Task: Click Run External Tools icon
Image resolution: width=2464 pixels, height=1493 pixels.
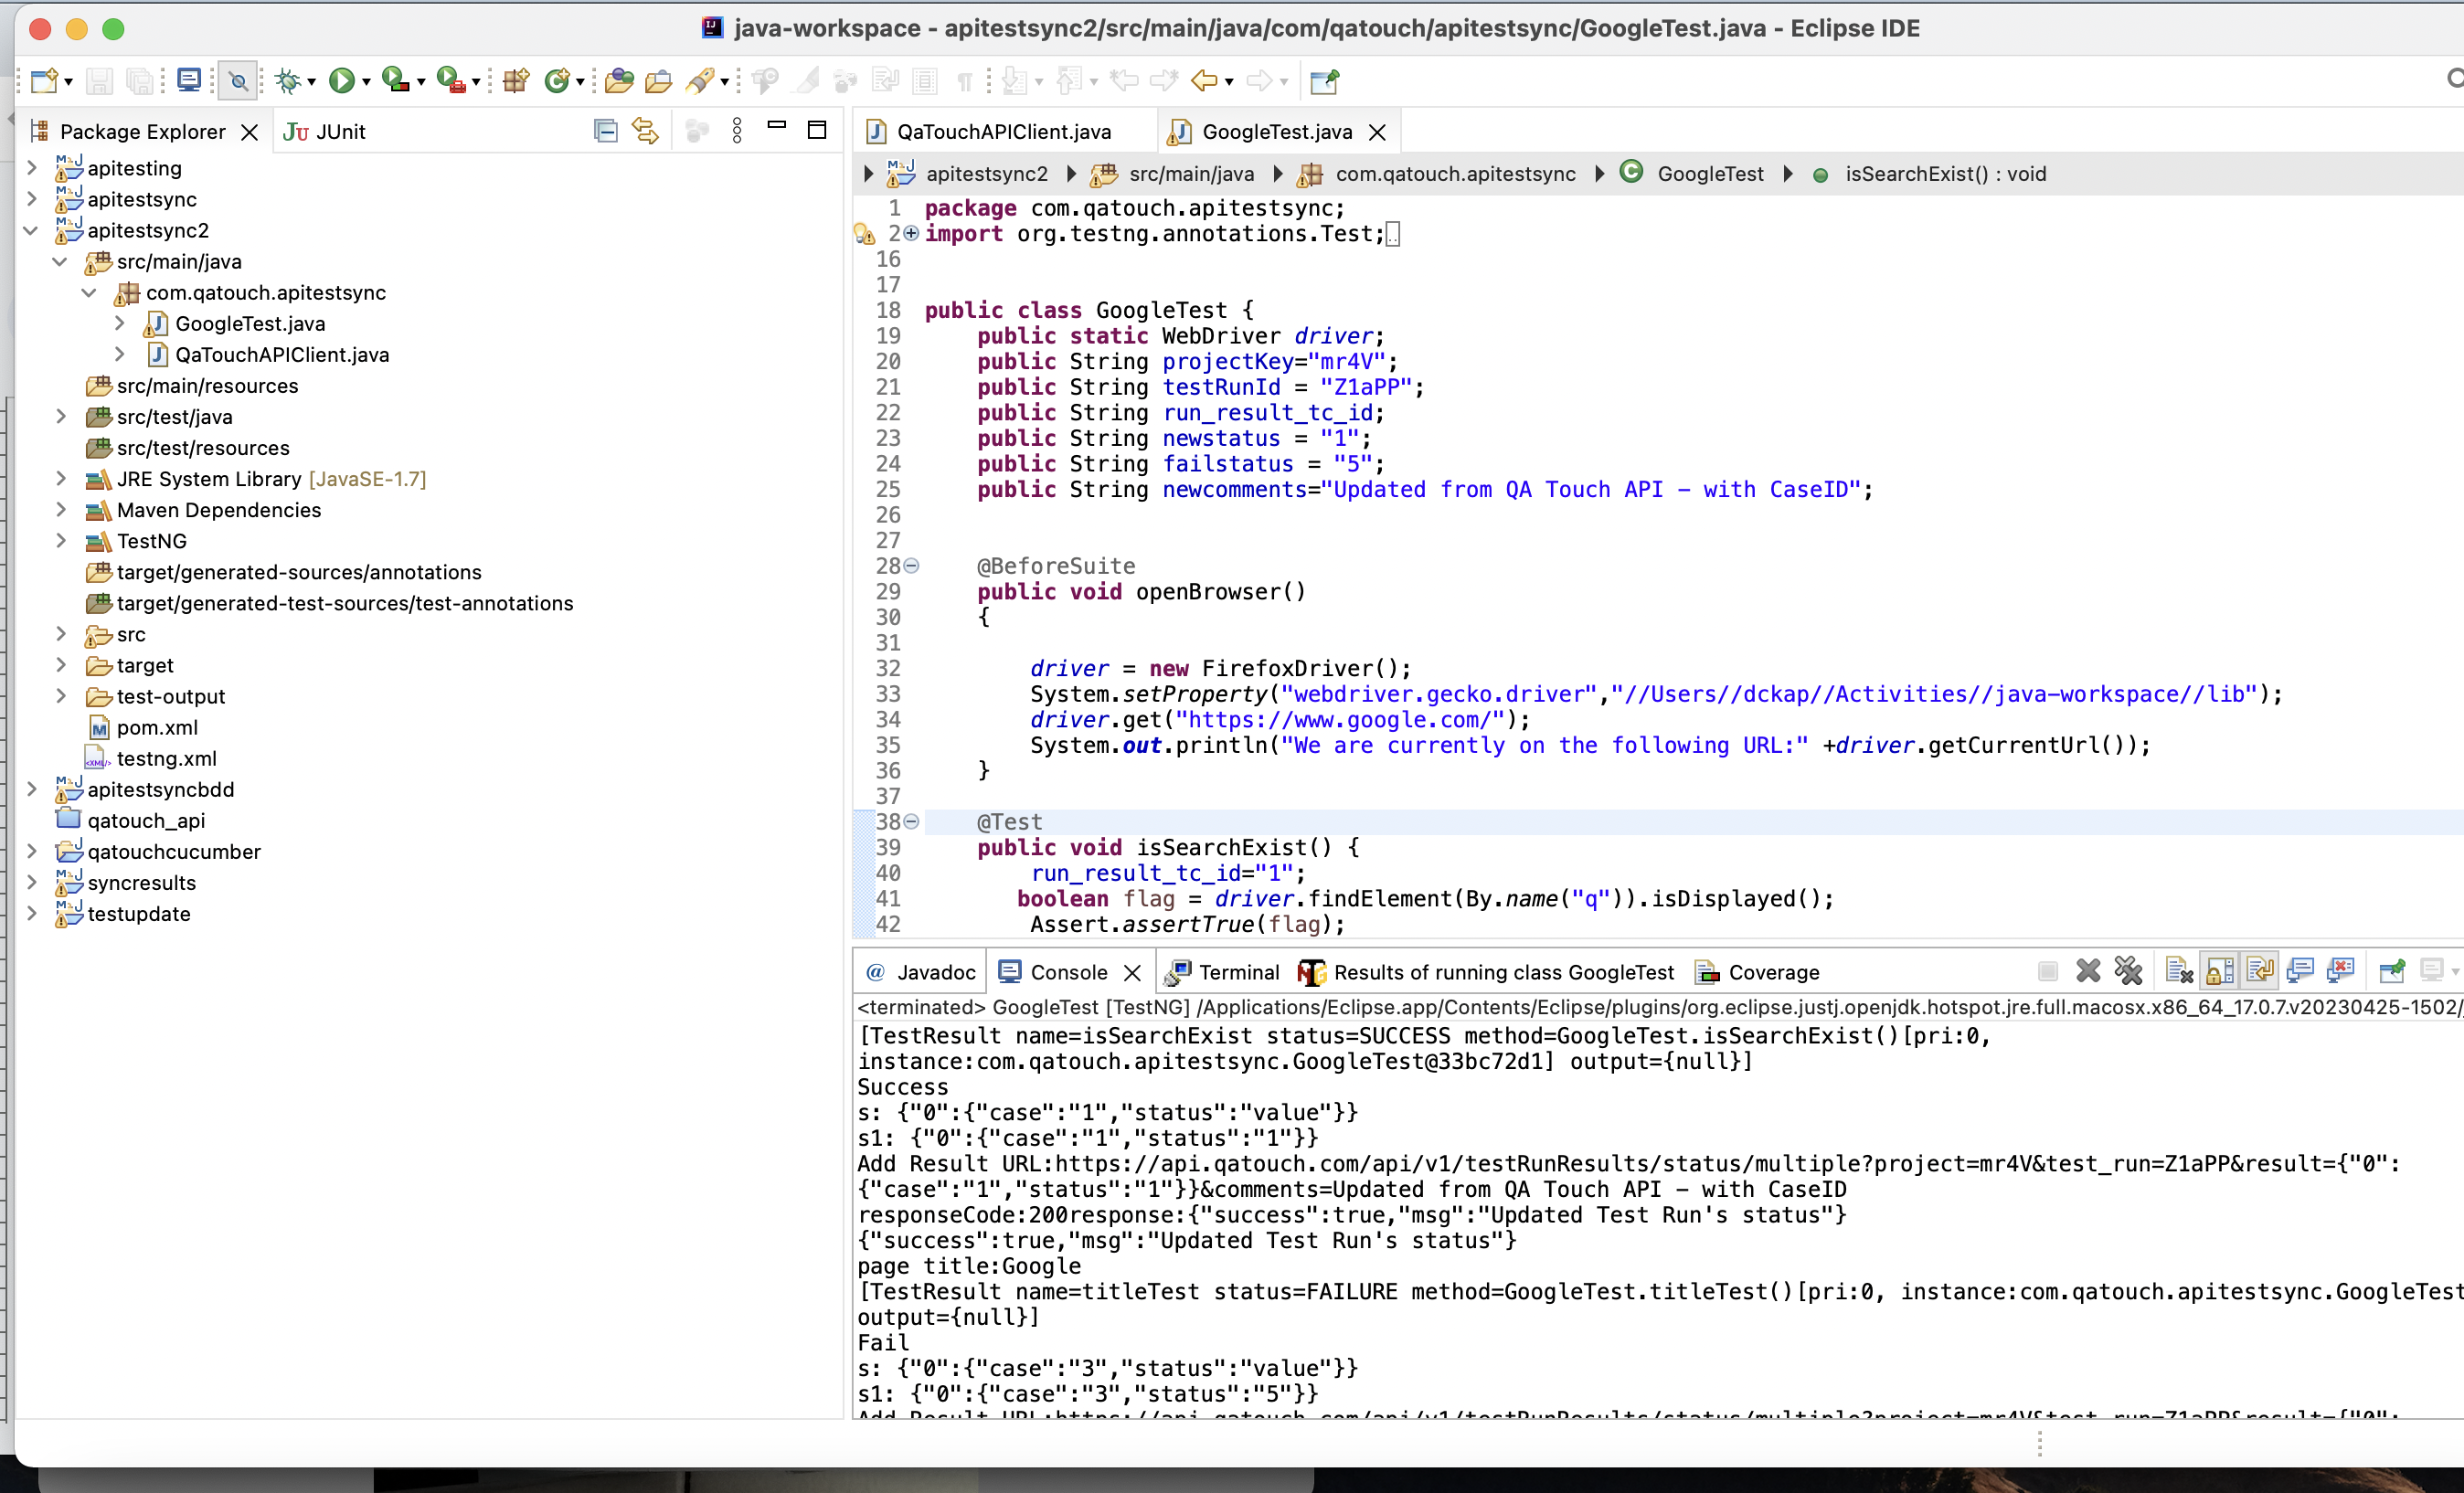Action: point(451,80)
